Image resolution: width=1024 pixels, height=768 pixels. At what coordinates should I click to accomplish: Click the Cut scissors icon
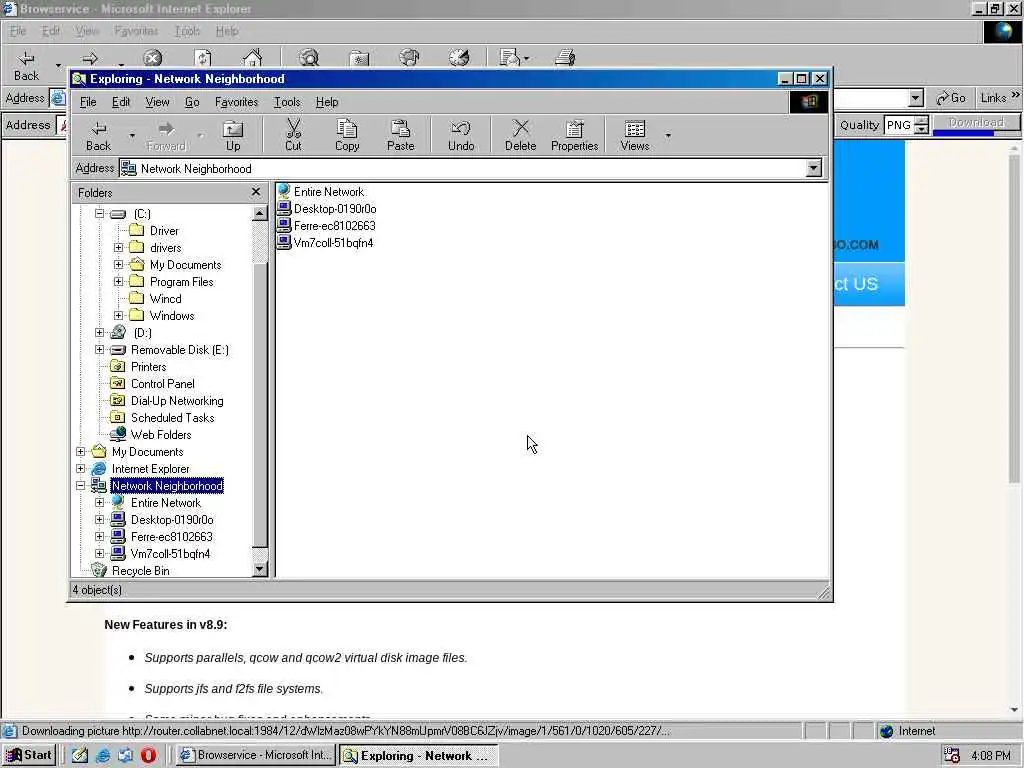pyautogui.click(x=293, y=135)
